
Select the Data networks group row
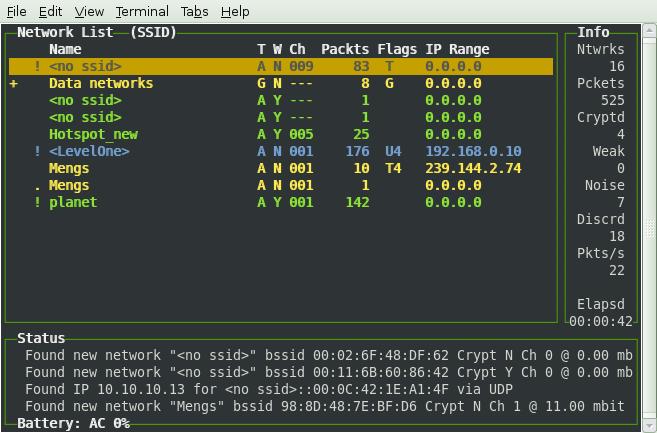(101, 84)
